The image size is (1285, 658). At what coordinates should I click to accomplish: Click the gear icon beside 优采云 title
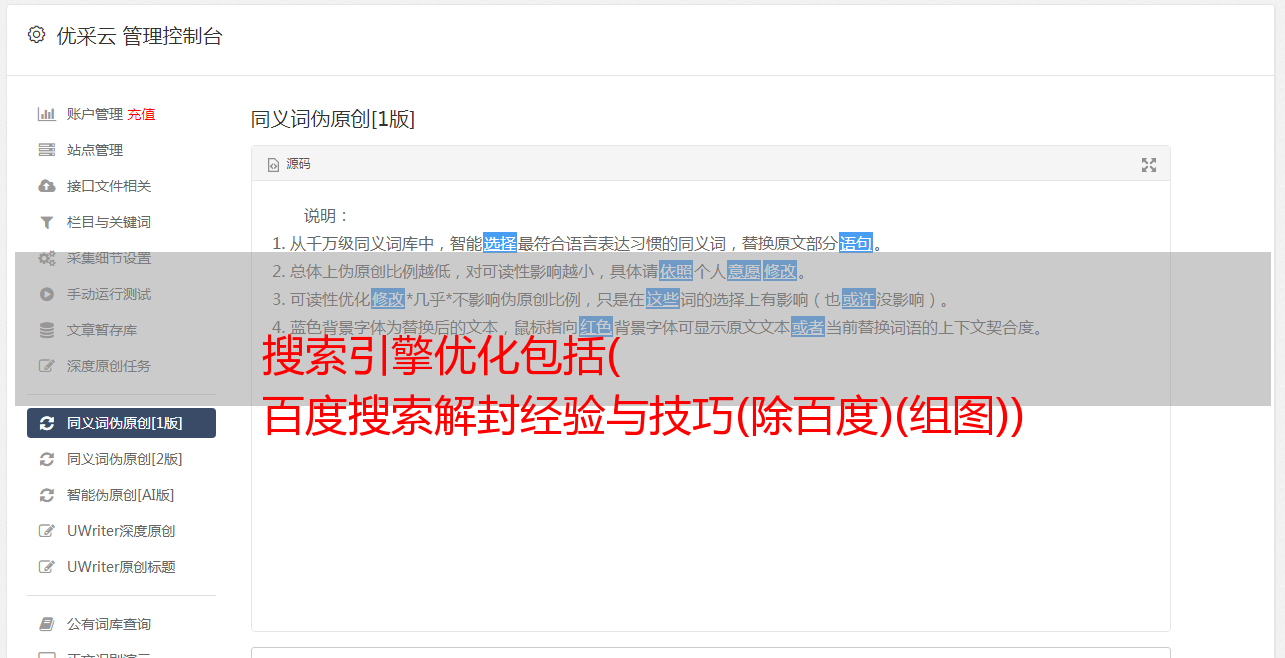click(37, 35)
